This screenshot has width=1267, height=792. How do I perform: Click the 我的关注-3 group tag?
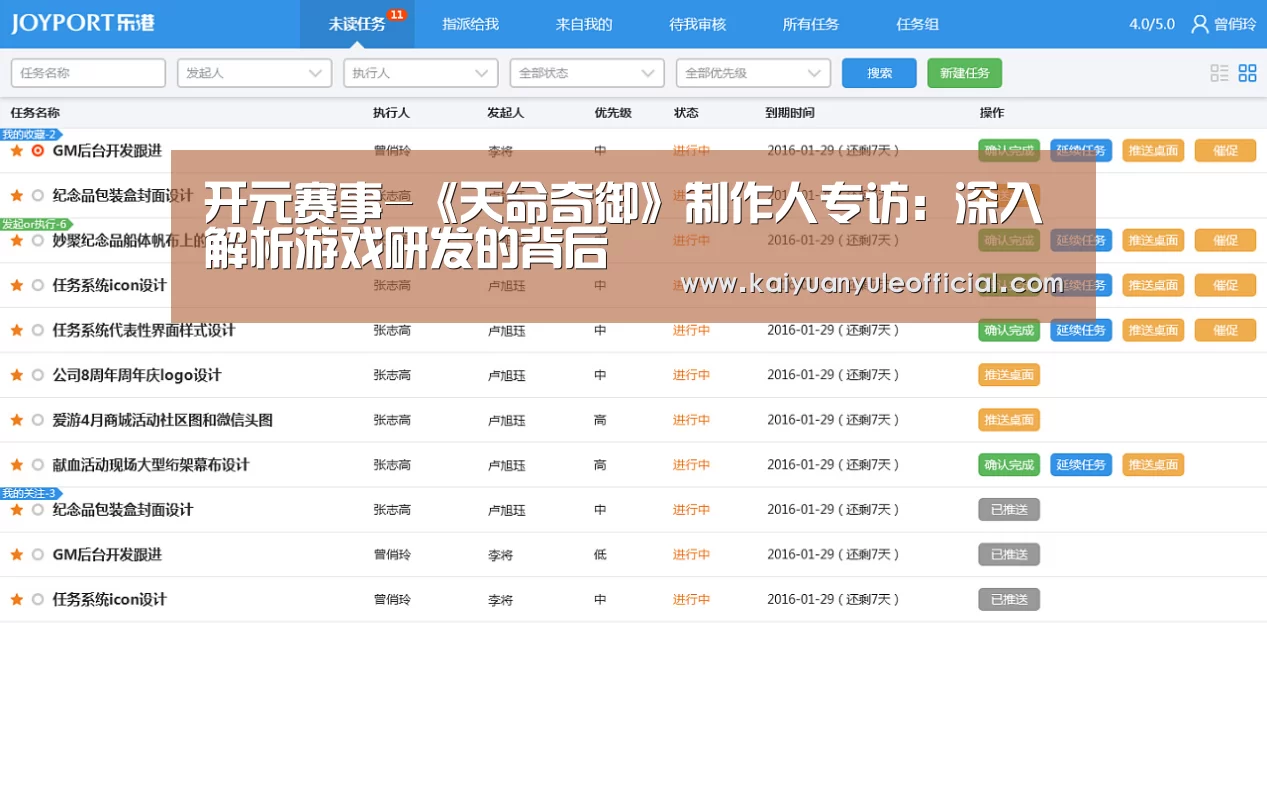click(31, 493)
